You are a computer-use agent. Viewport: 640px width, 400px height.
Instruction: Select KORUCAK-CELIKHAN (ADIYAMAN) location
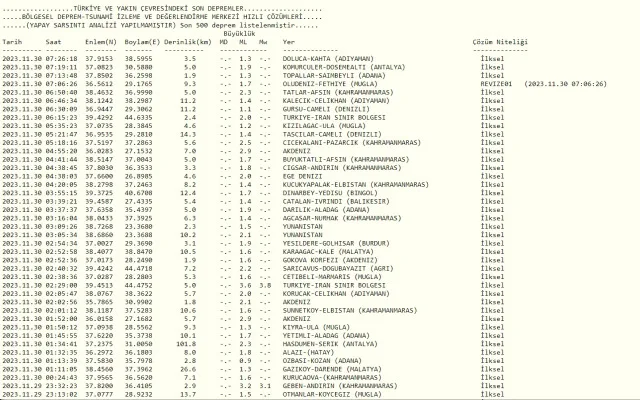336,294
